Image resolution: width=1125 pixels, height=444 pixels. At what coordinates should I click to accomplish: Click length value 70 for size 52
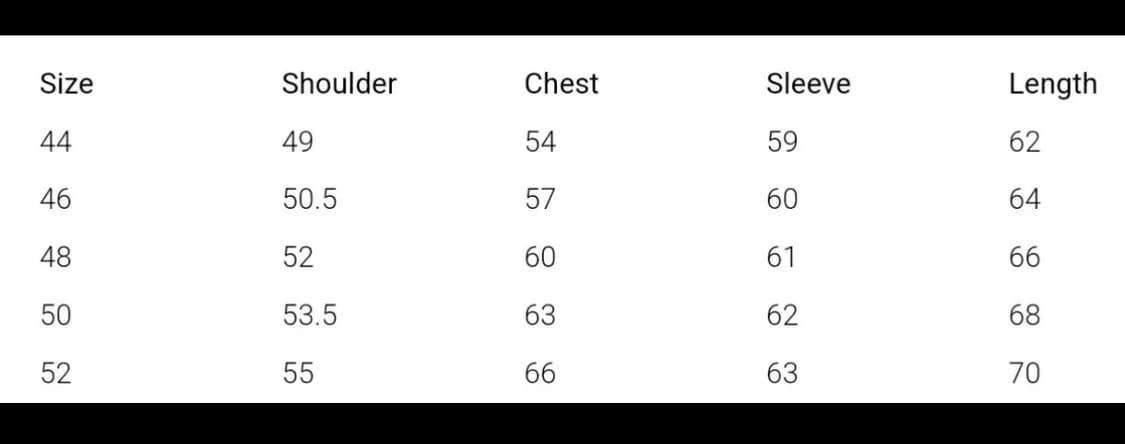point(1024,374)
